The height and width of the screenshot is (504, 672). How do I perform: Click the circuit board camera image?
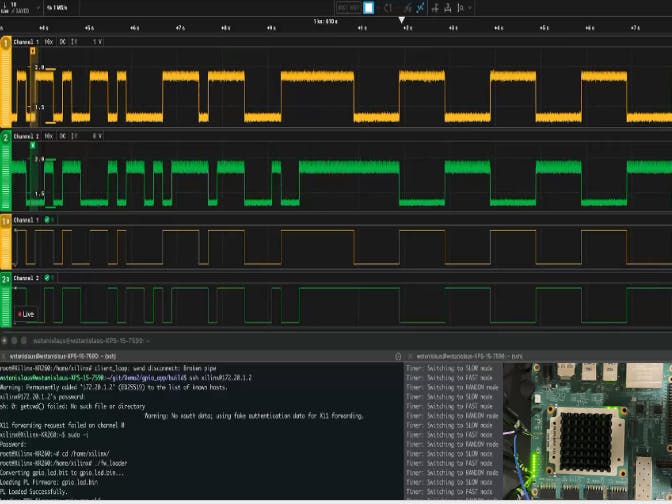[588, 434]
